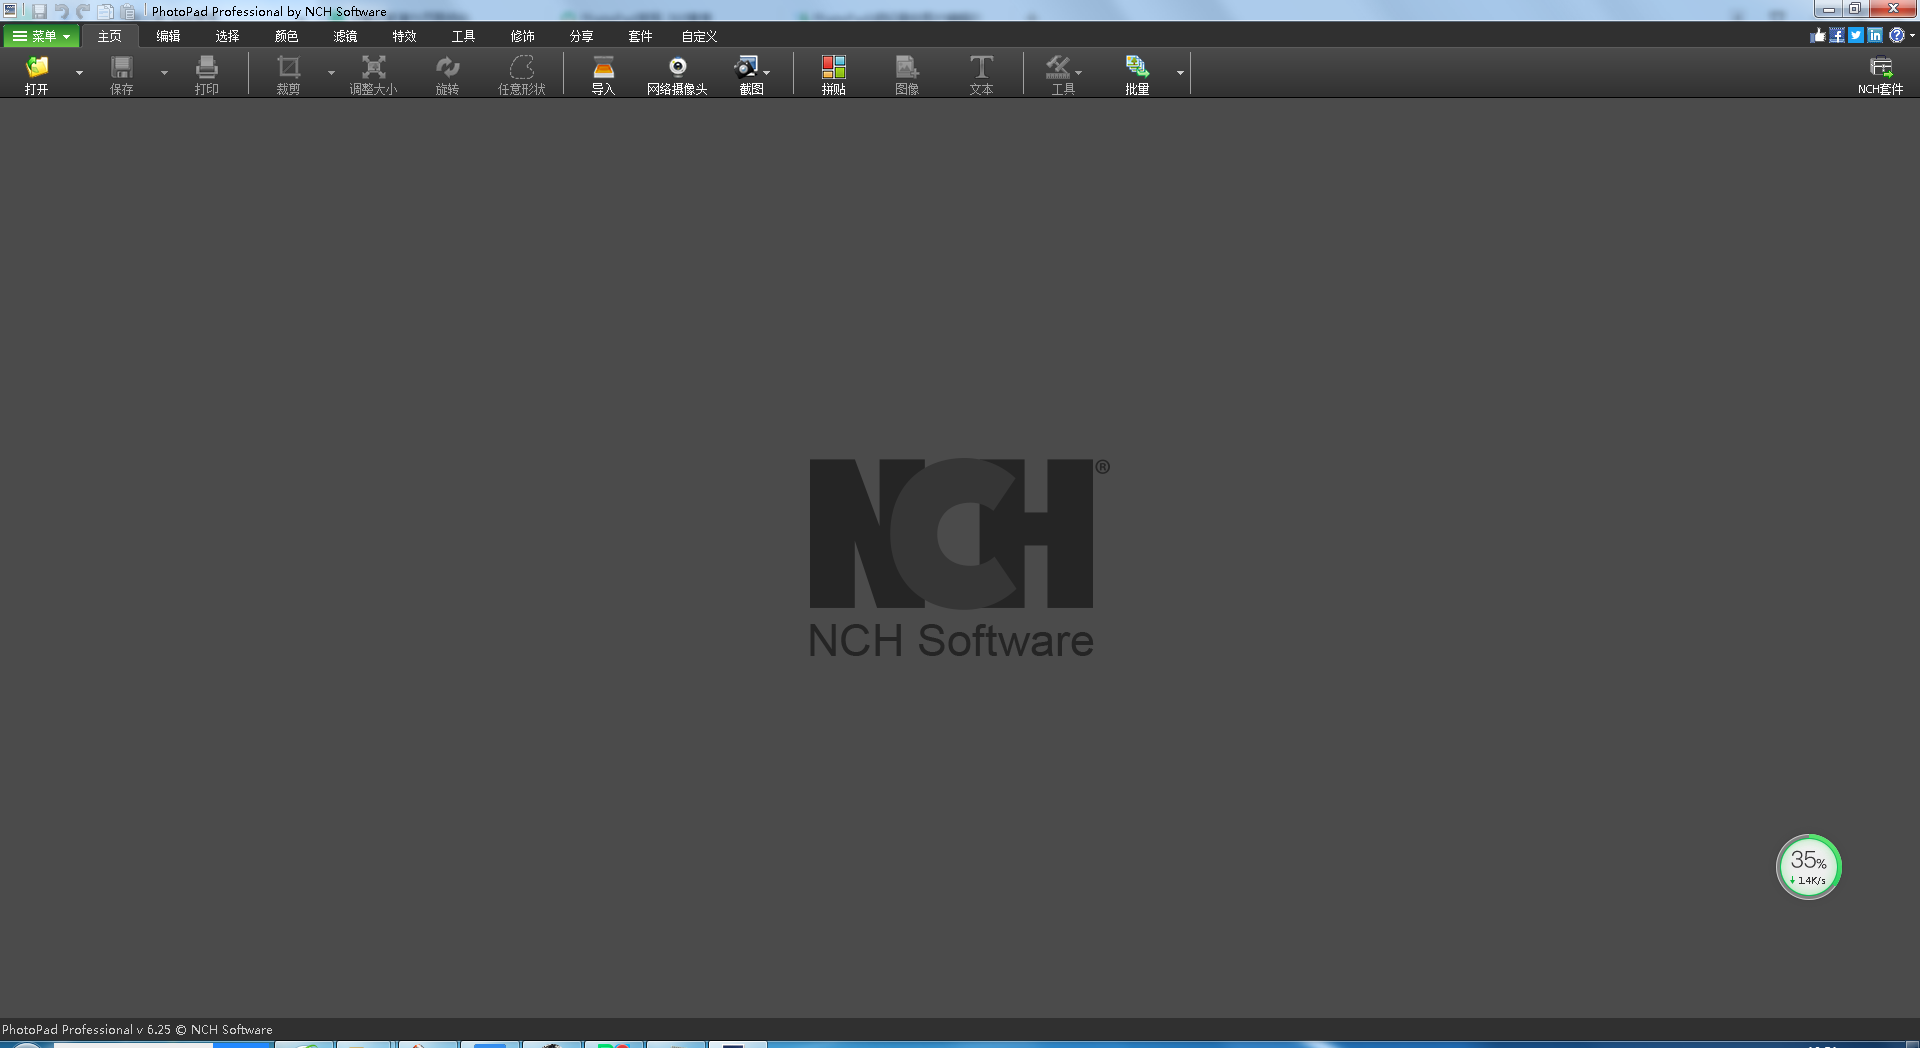The width and height of the screenshot is (1920, 1048).
Task: Open the NCH套件 toolbox icon
Action: point(1880,68)
